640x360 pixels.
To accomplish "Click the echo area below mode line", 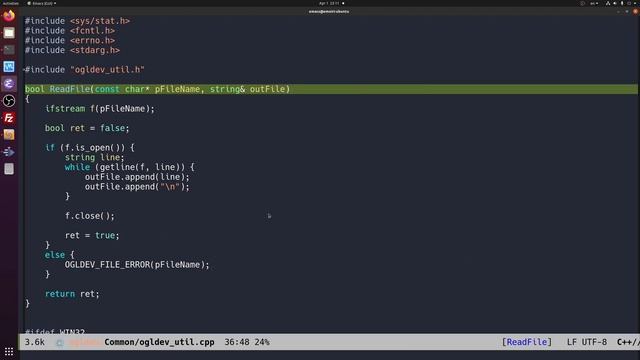I will pos(329,355).
